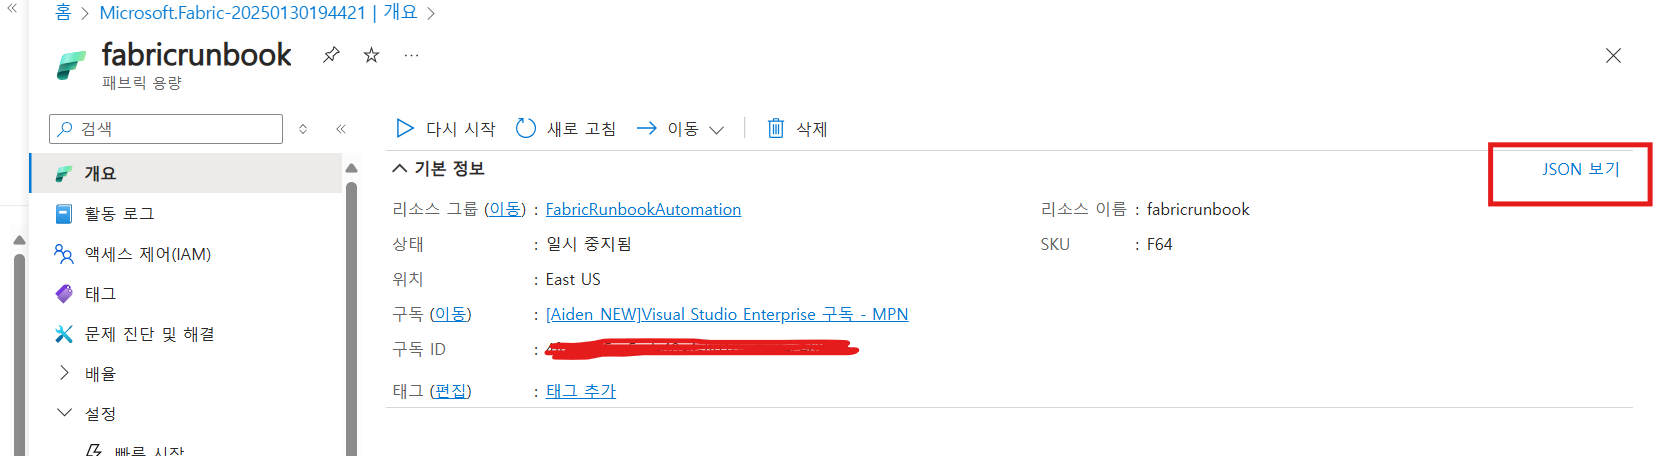1657x456 pixels.
Task: Click the 태그 추가 link
Action: (x=581, y=391)
